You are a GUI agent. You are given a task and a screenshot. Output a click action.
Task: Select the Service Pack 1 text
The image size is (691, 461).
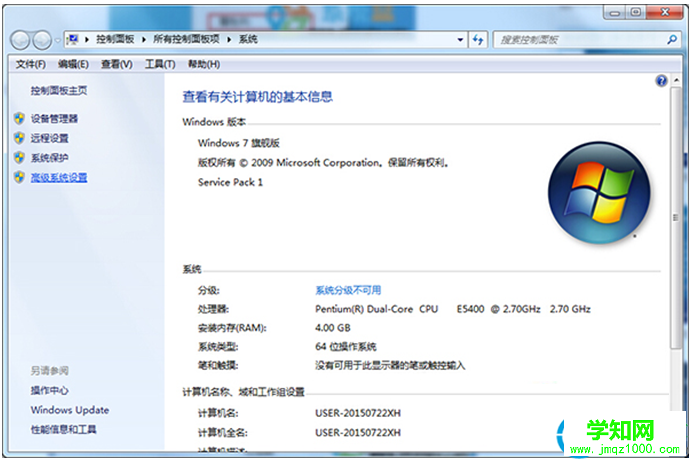coord(230,182)
